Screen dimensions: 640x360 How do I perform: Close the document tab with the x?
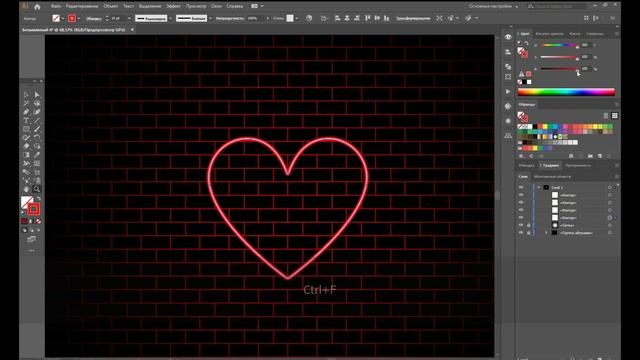coord(132,30)
